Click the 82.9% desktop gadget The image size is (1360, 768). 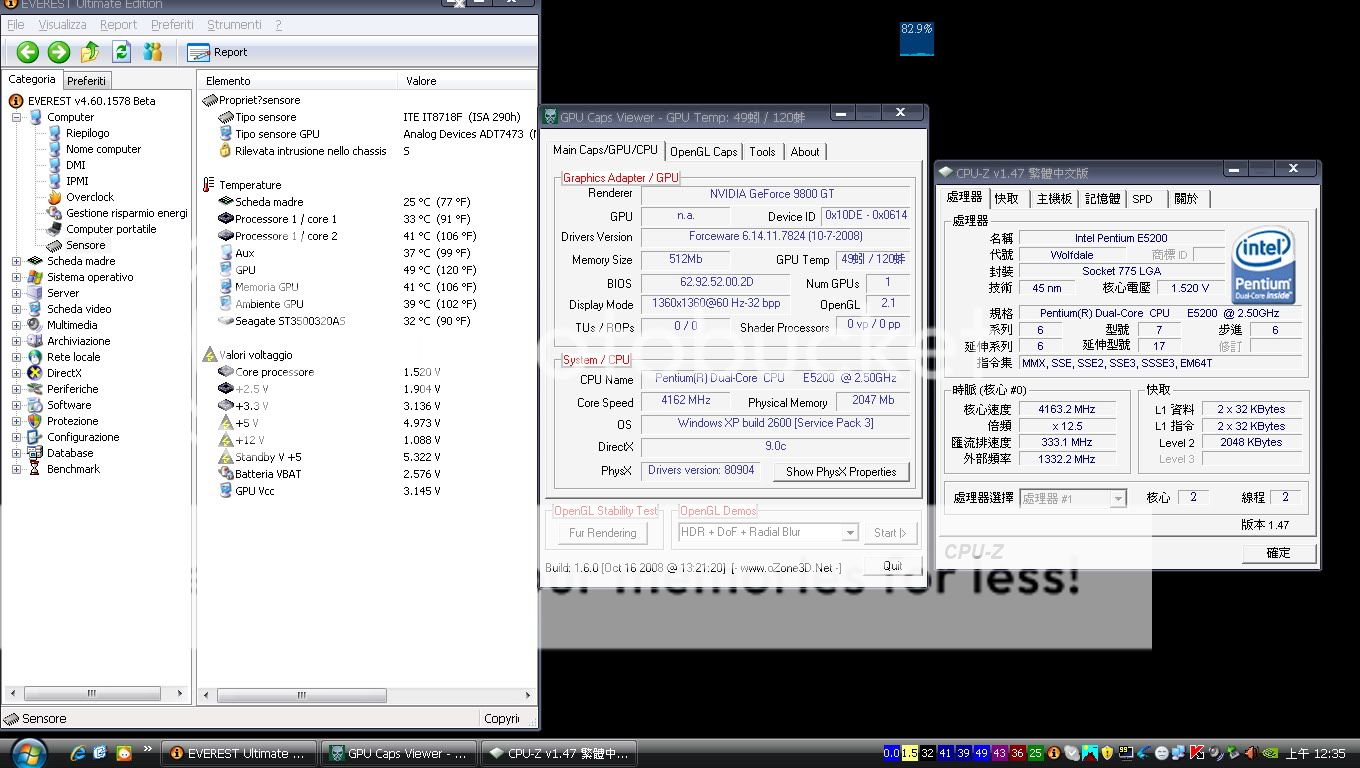tap(916, 38)
